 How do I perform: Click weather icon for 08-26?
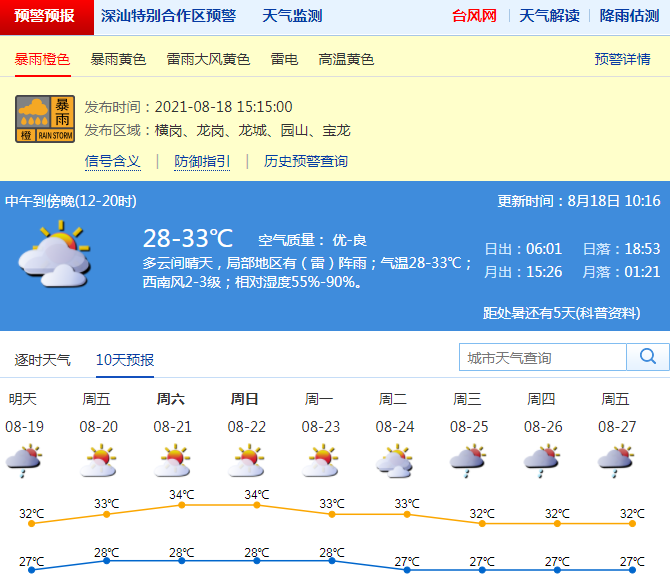coord(543,461)
